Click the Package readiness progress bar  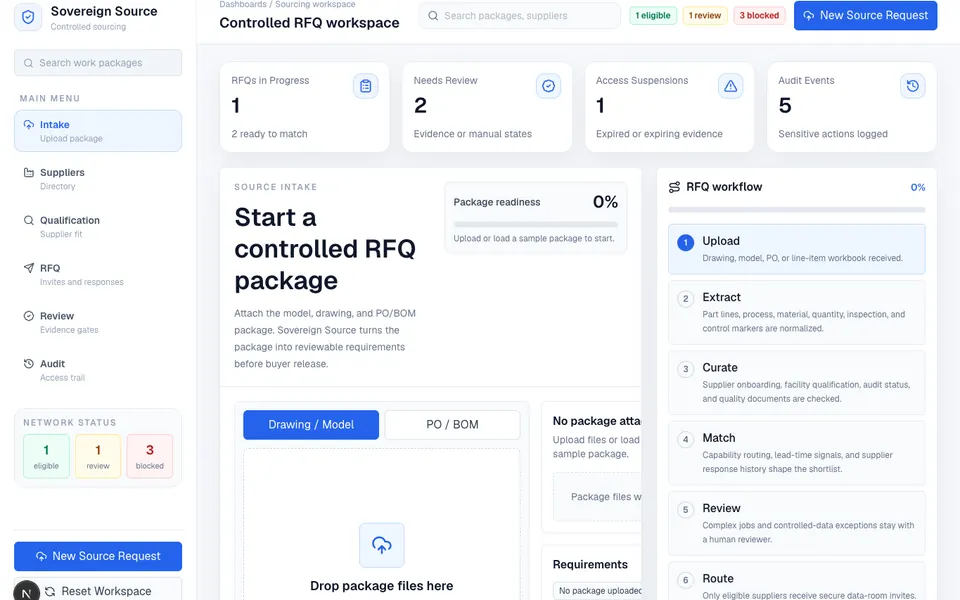click(x=536, y=224)
